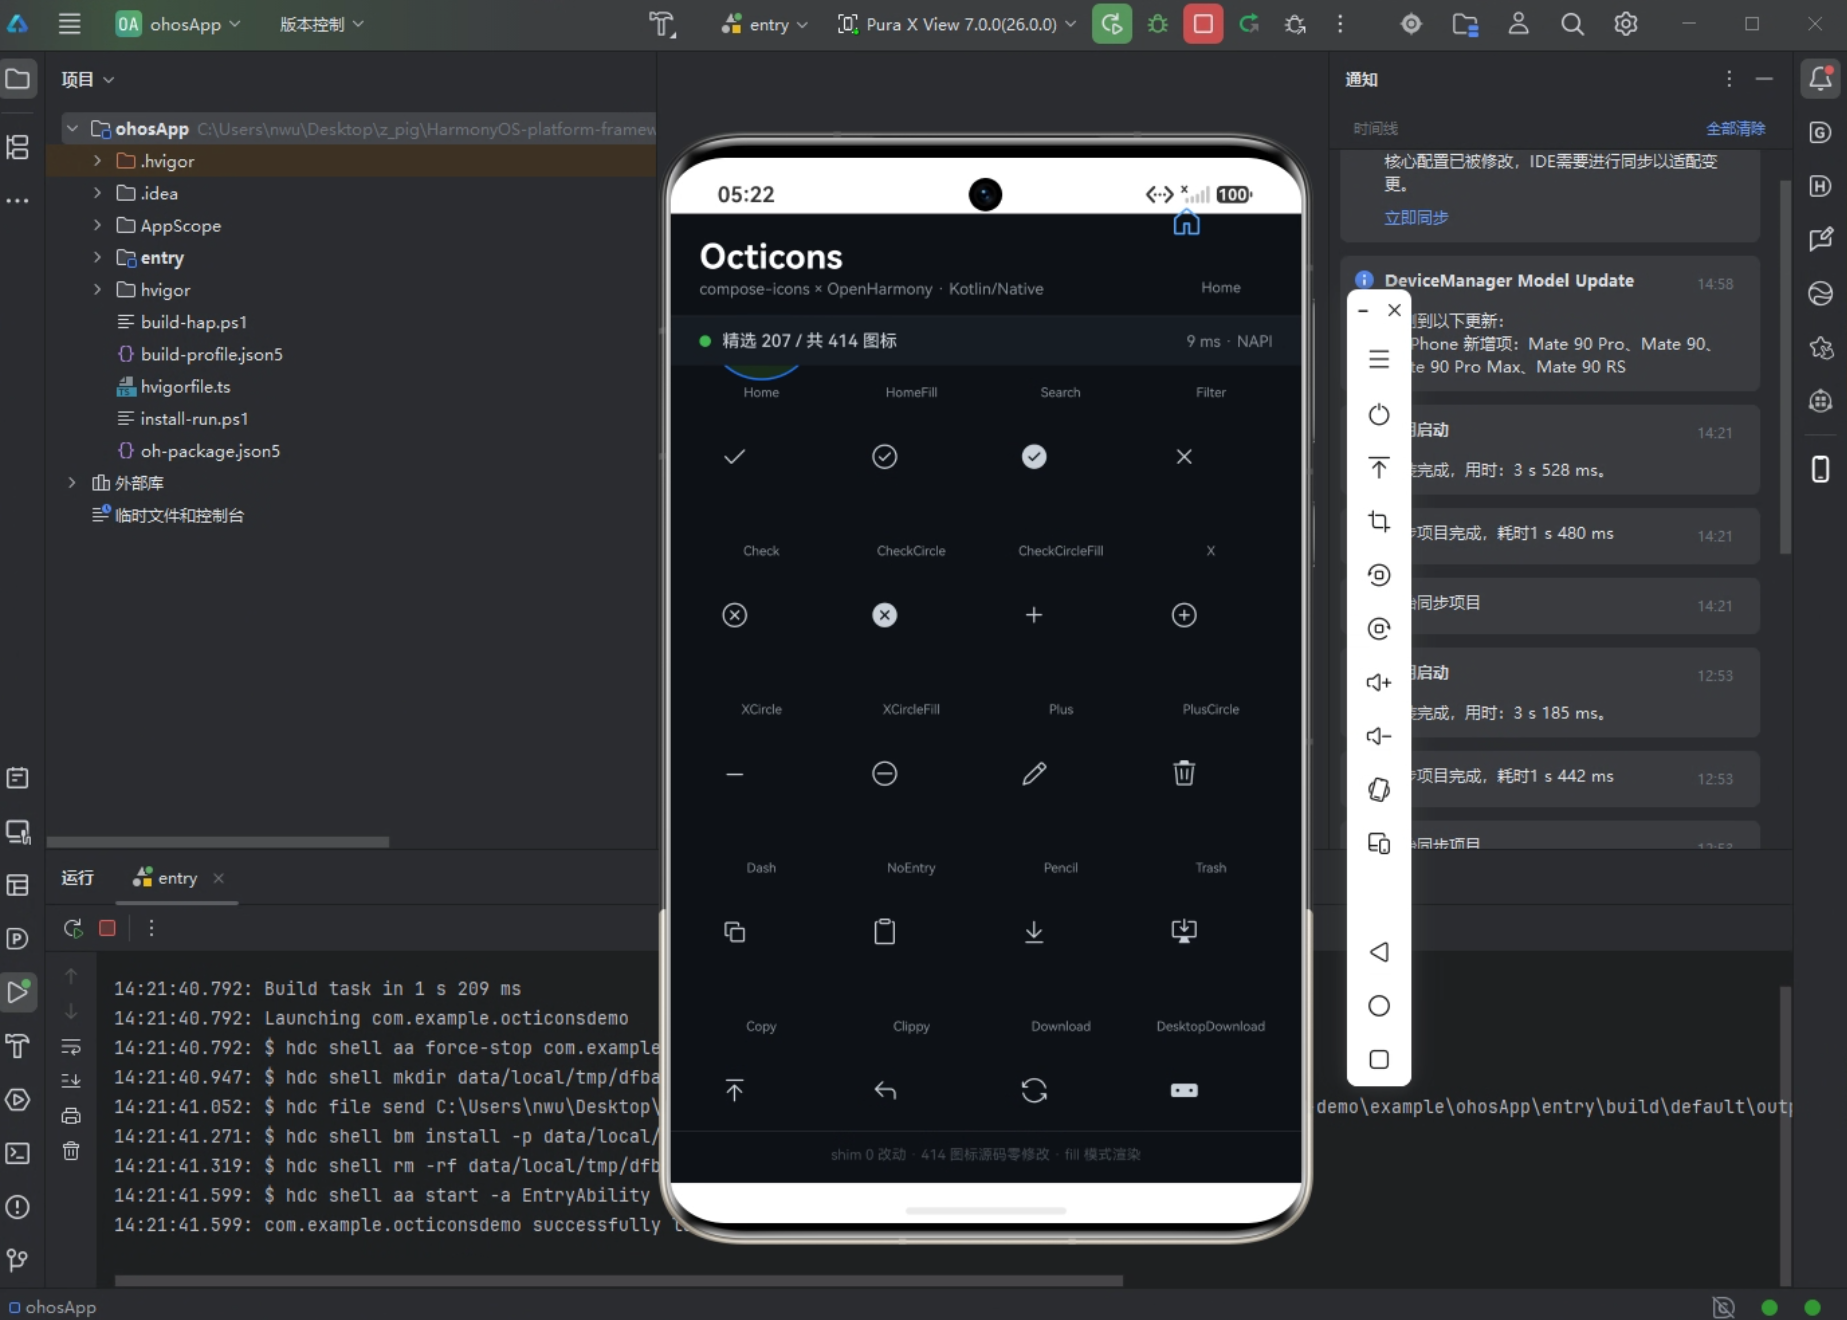The width and height of the screenshot is (1847, 1320).
Task: Expand the 外部库 node
Action: click(72, 483)
